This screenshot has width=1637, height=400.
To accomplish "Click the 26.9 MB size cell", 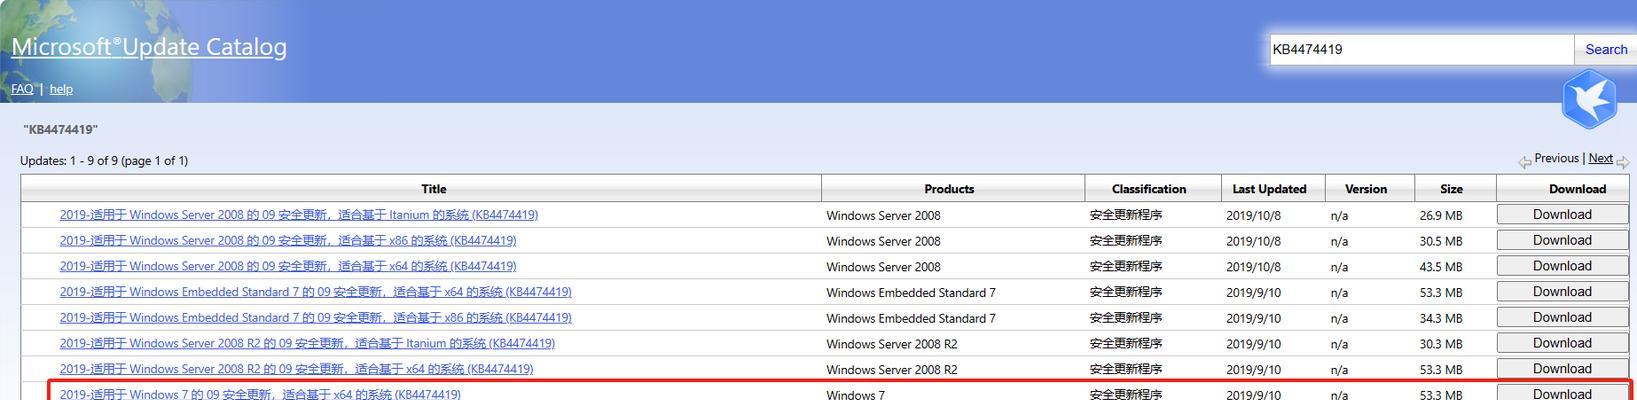I will tap(1440, 216).
